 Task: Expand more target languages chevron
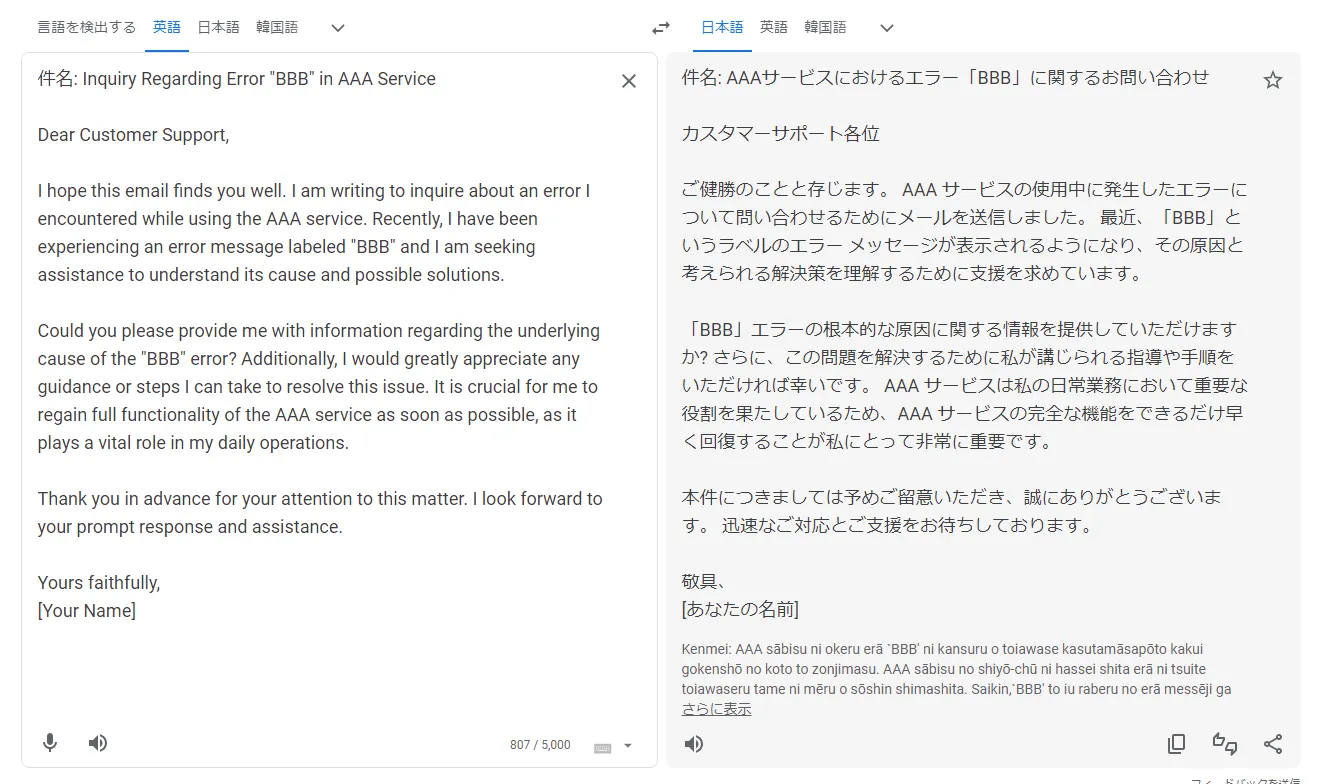click(x=886, y=28)
